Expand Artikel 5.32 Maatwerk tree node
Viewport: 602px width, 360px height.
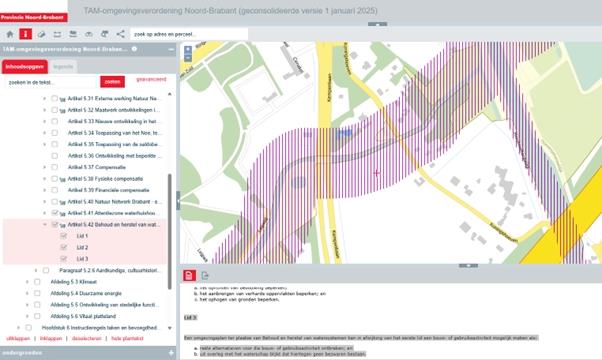click(45, 110)
